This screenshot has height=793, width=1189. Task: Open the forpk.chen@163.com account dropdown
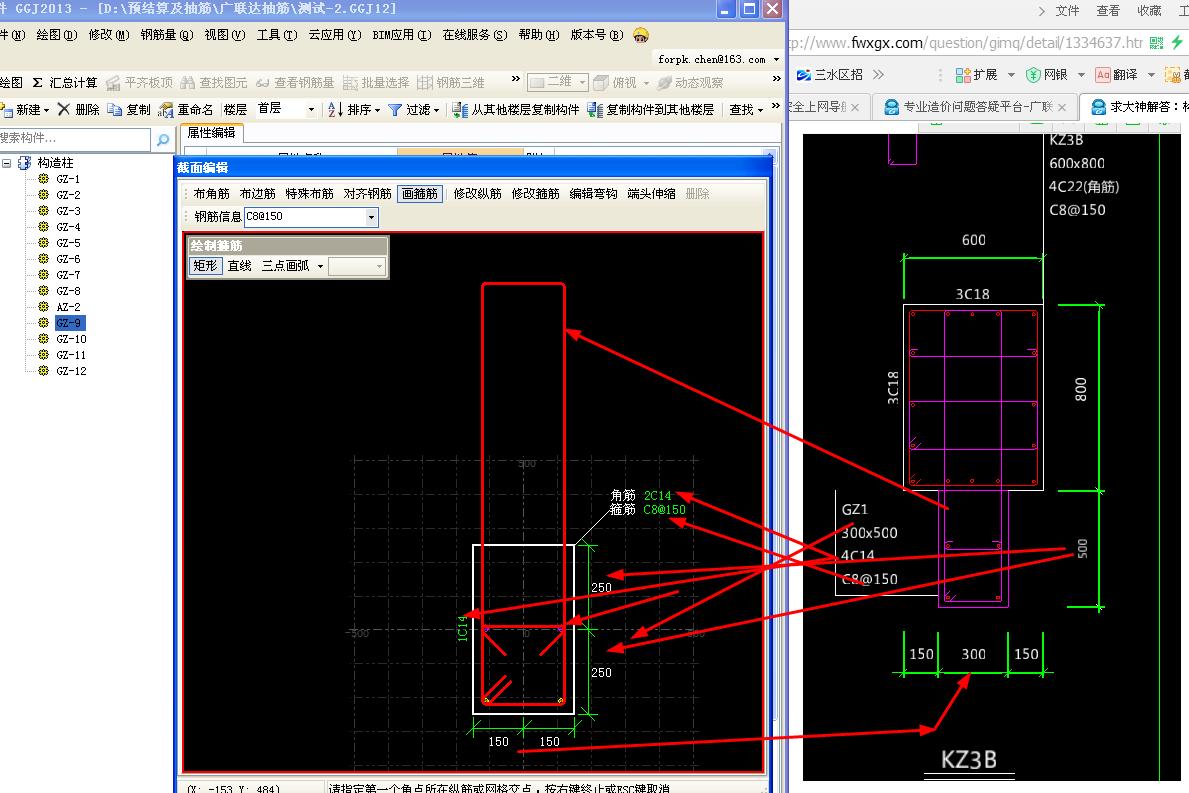coord(776,59)
